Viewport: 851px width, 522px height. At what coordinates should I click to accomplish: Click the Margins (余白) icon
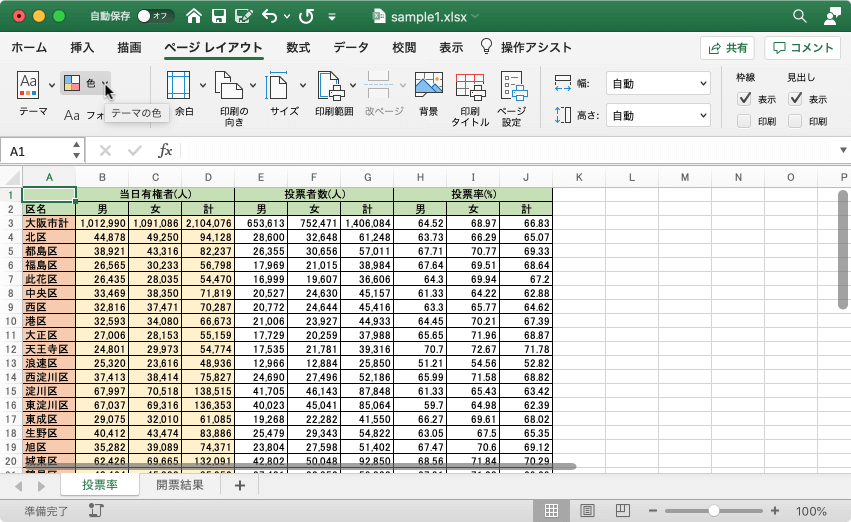(179, 85)
